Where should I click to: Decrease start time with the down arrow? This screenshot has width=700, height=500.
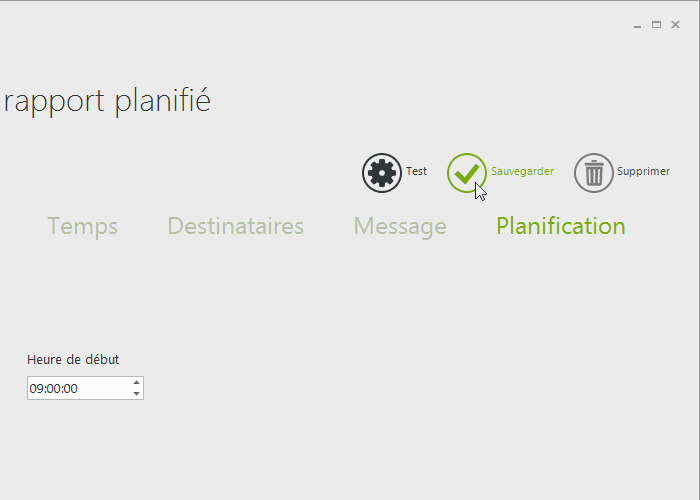136,393
